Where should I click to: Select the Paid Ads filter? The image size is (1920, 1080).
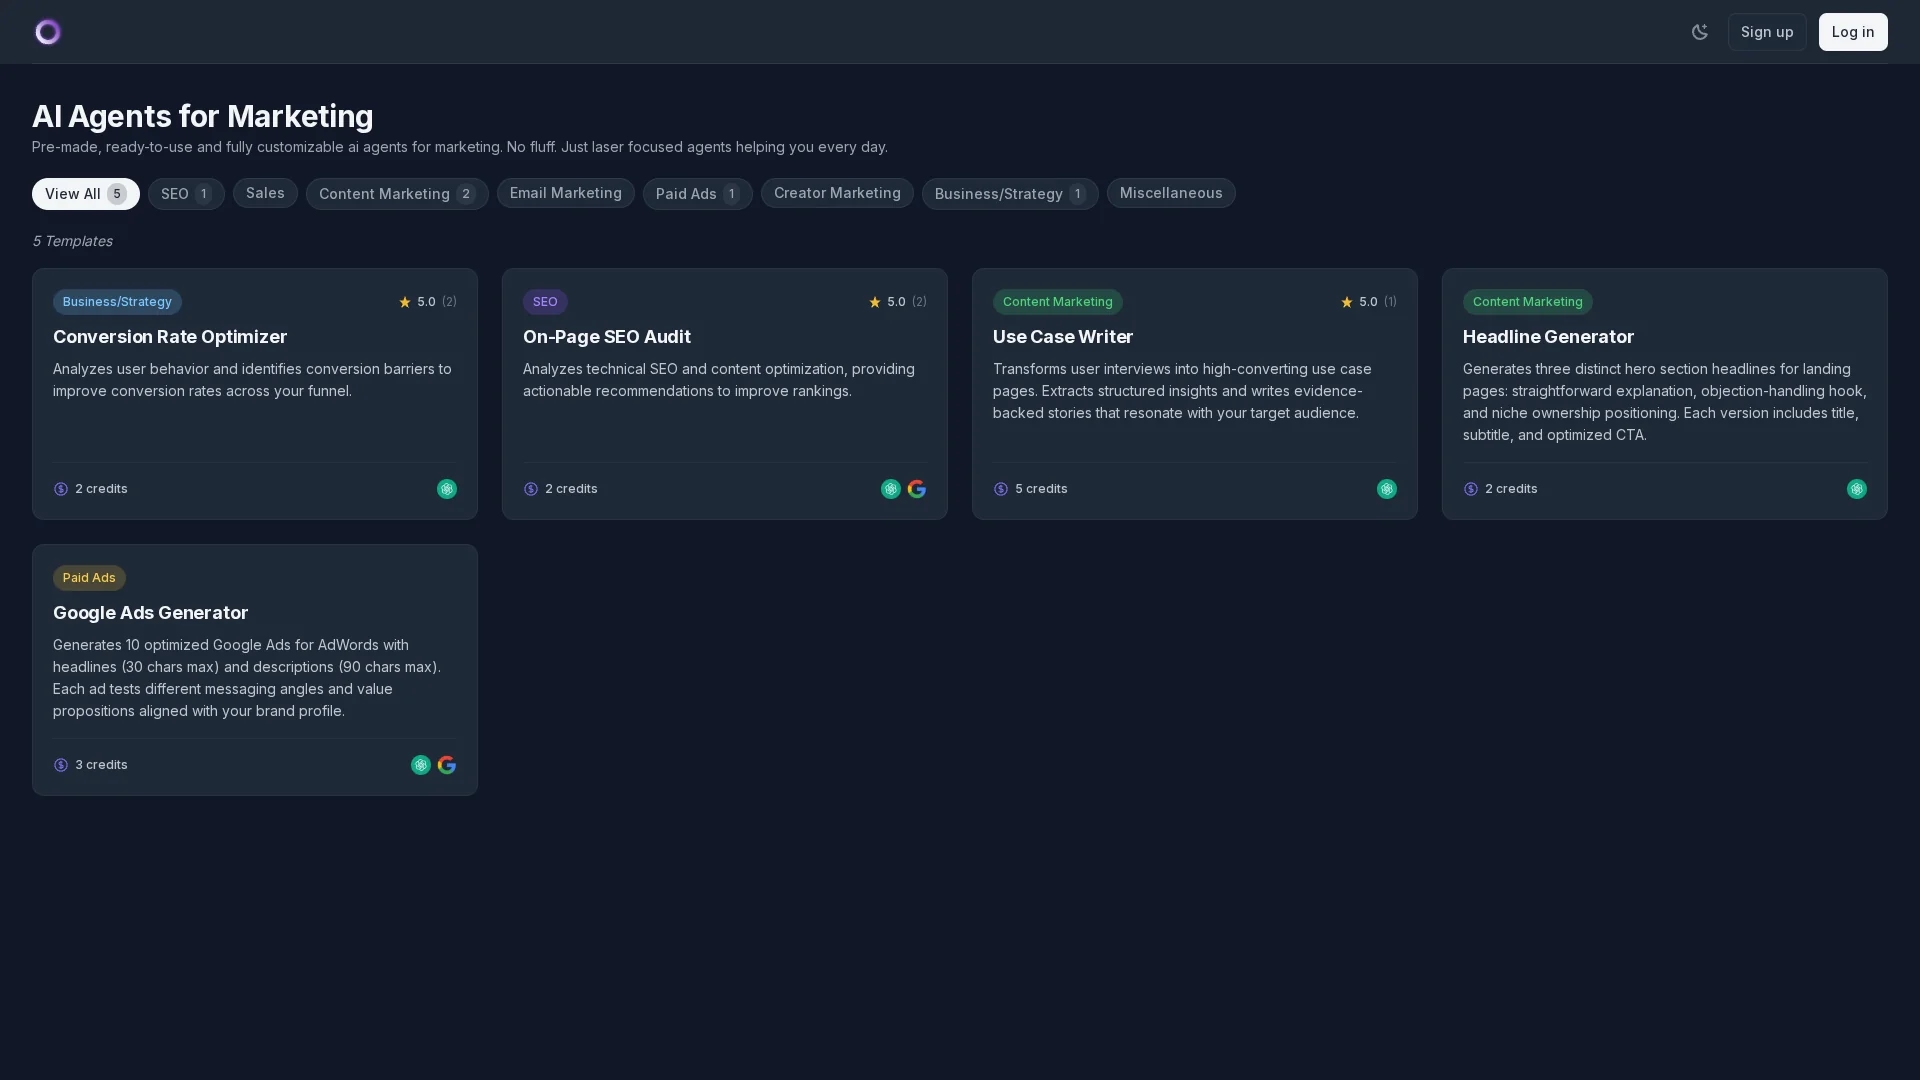point(697,194)
